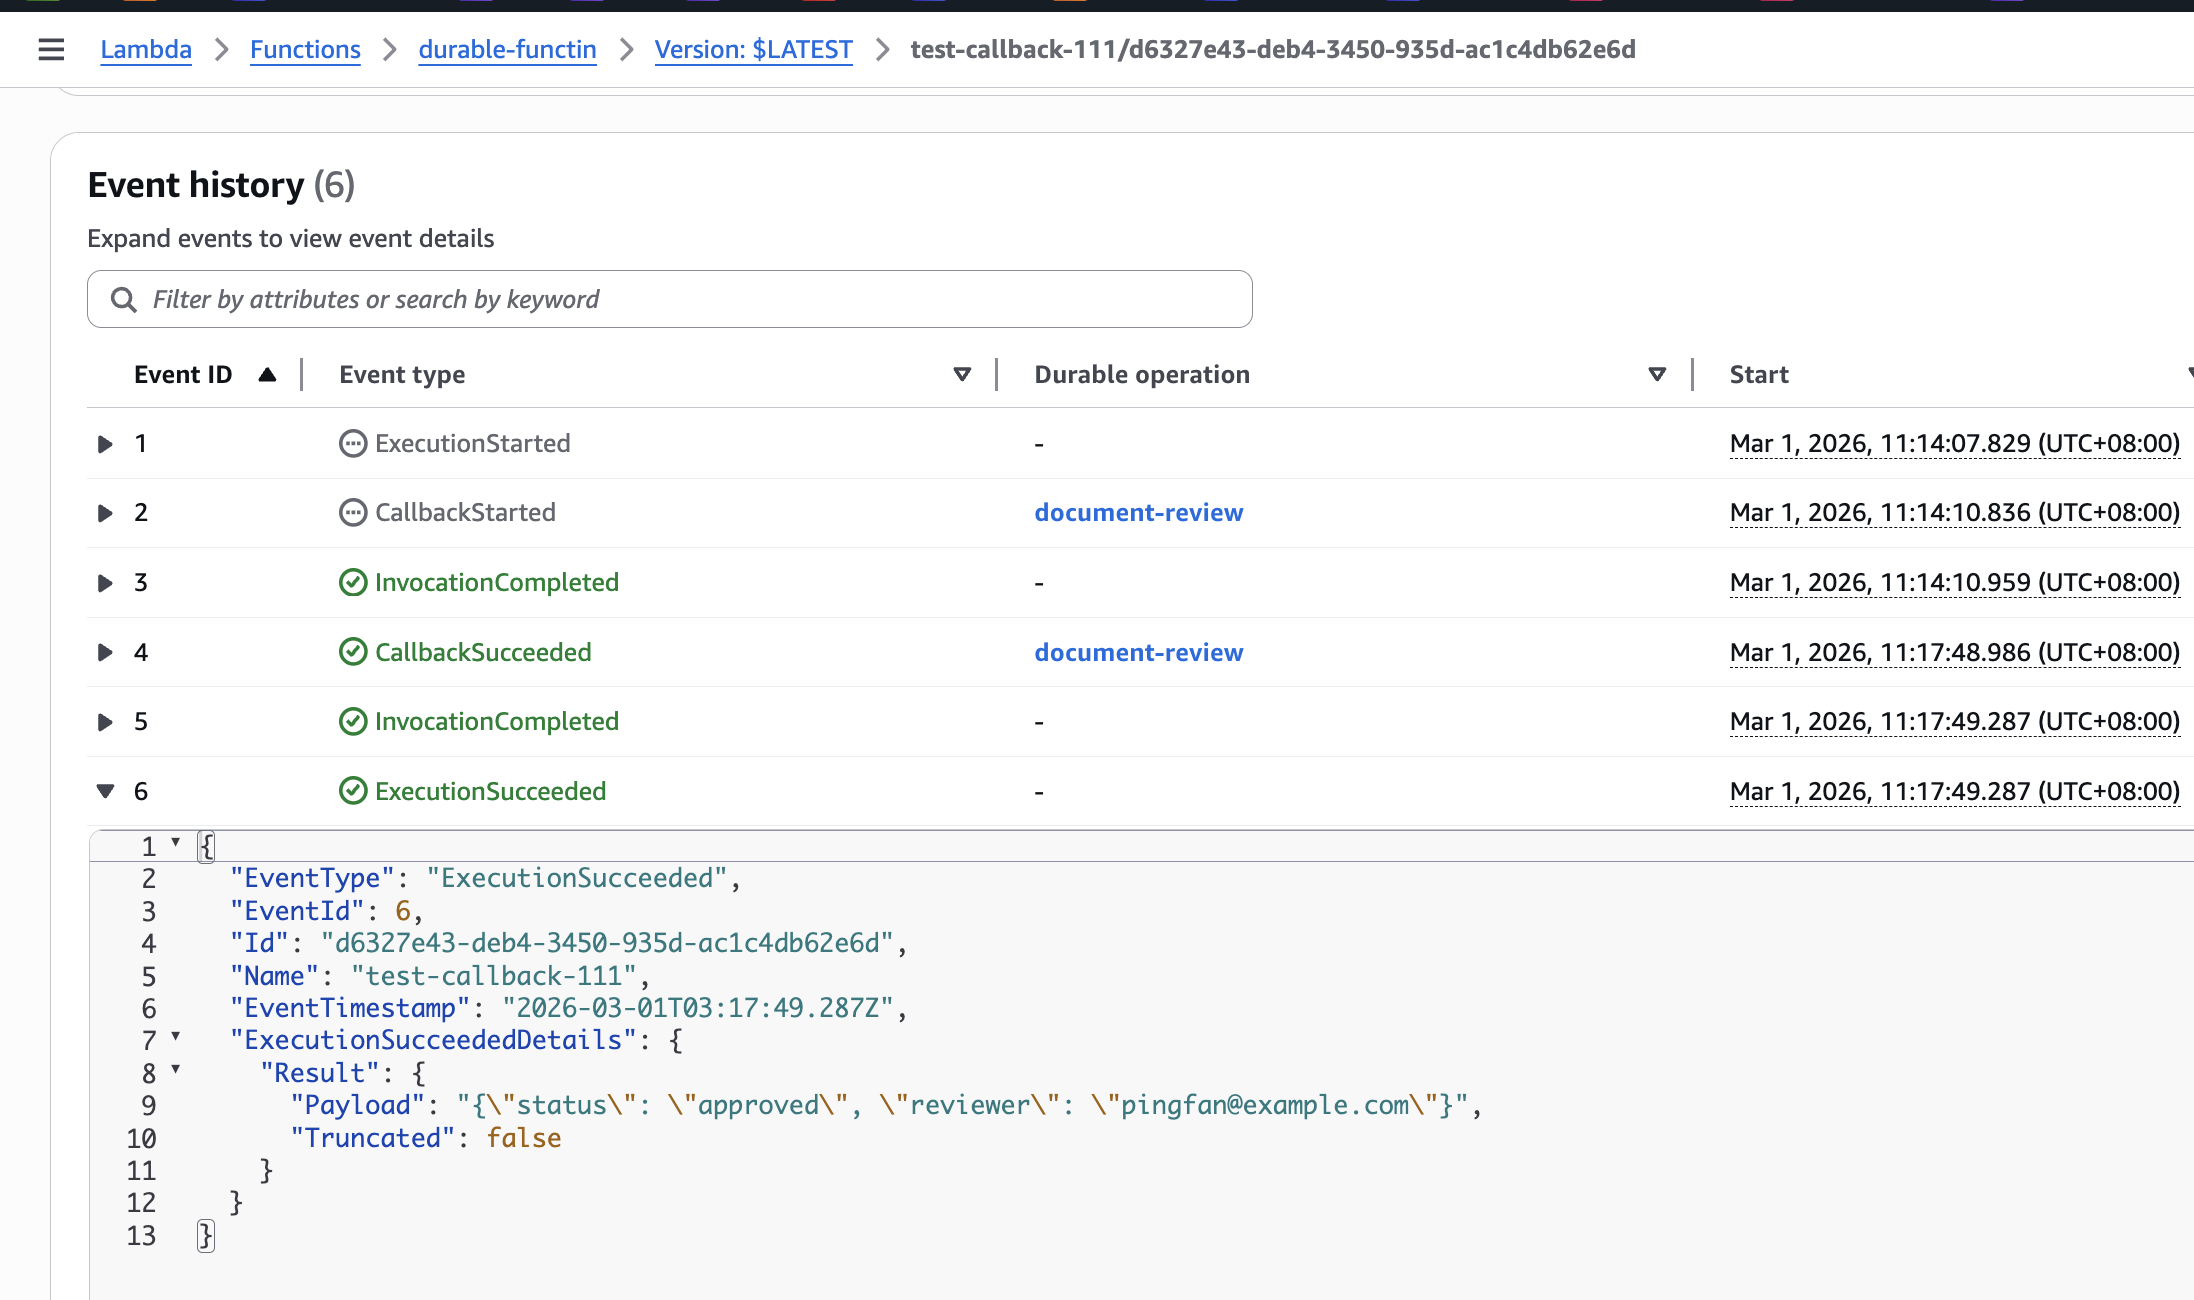Open Functions breadcrumb link
Viewport: 2194px width, 1300px height.
tap(305, 49)
